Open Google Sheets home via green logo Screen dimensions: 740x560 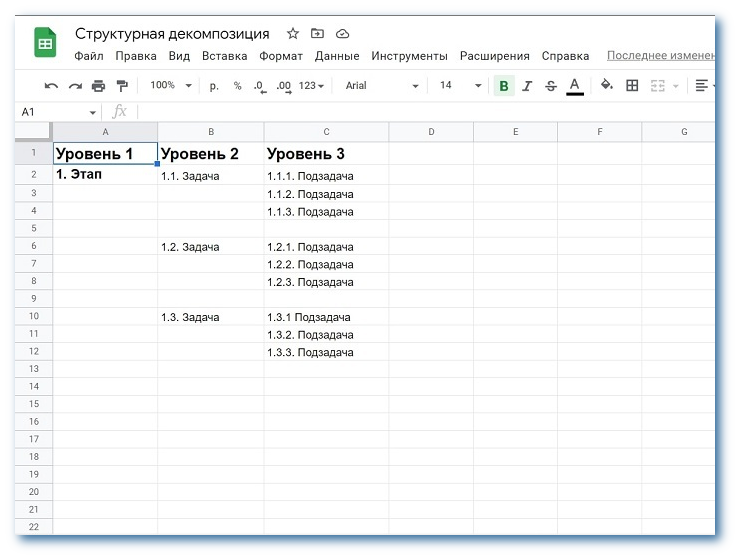coord(46,44)
